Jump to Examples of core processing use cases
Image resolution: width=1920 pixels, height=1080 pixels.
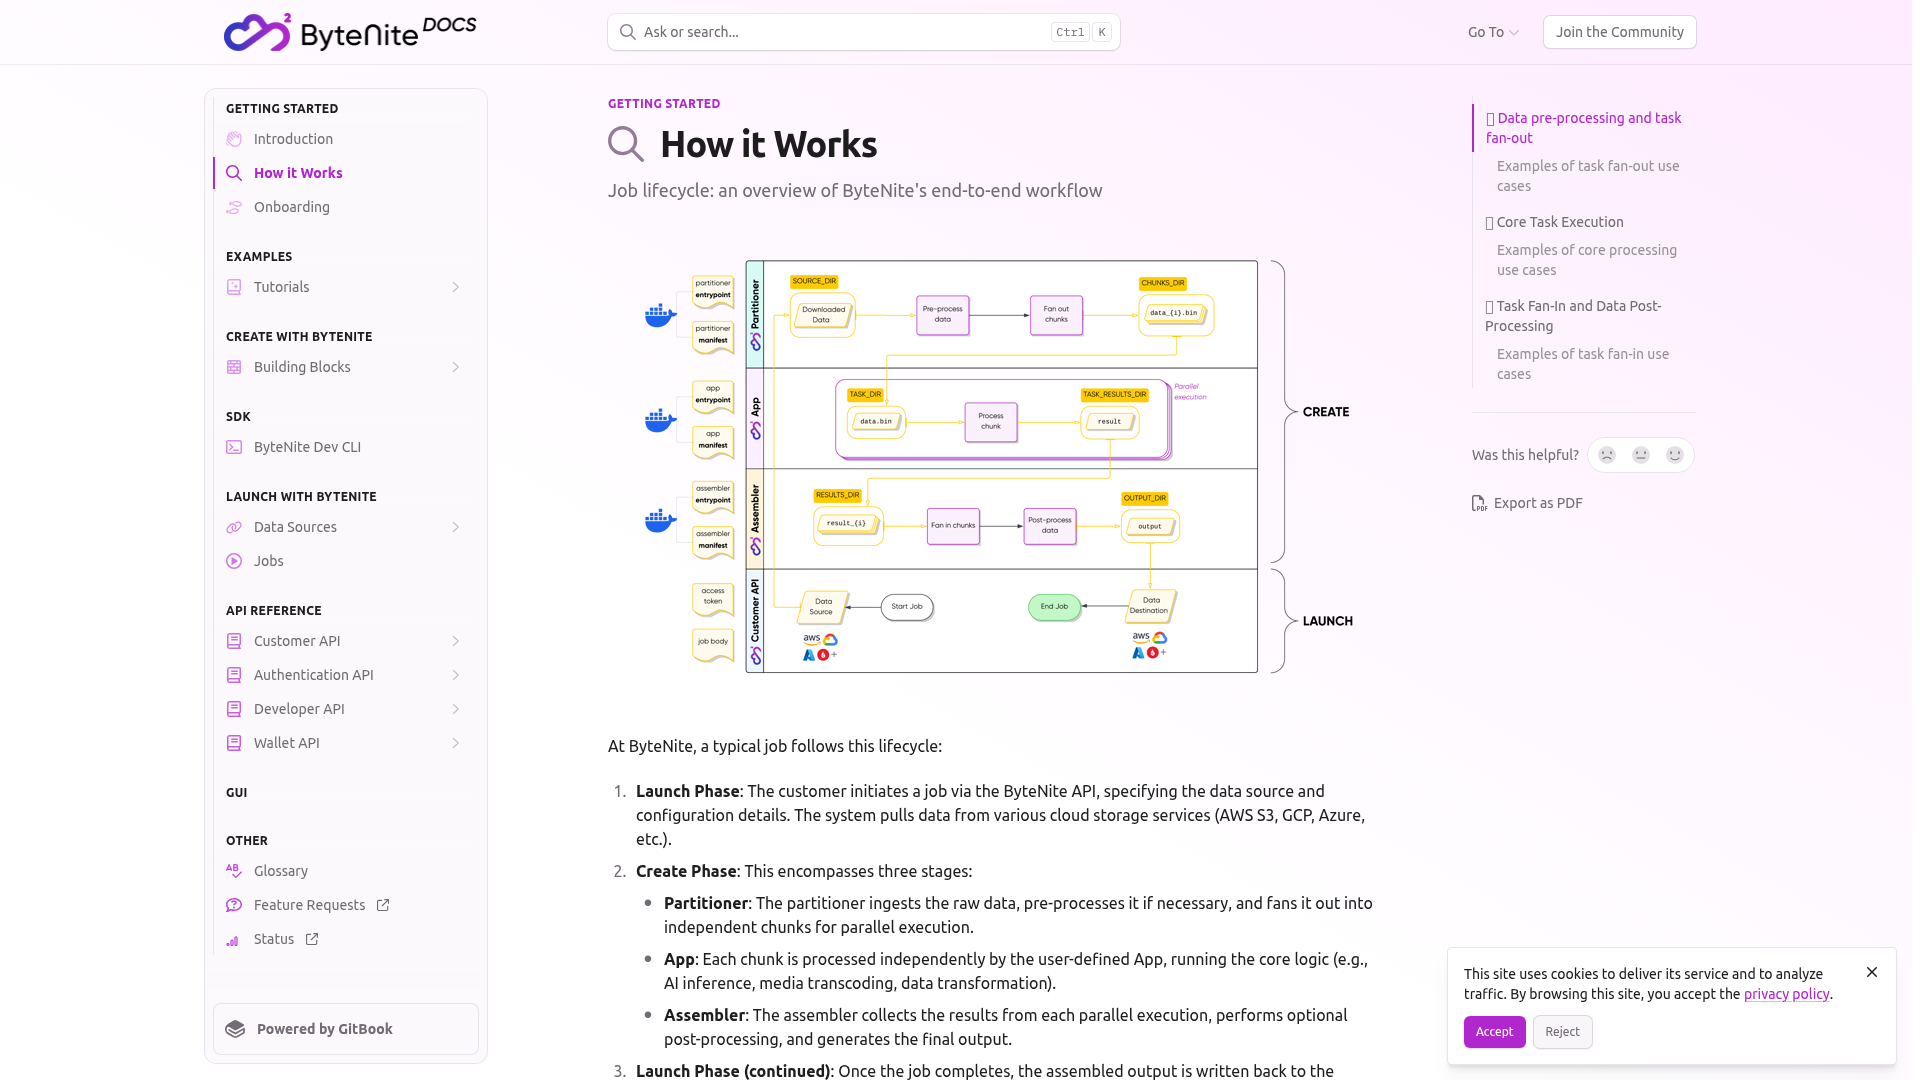(1587, 260)
